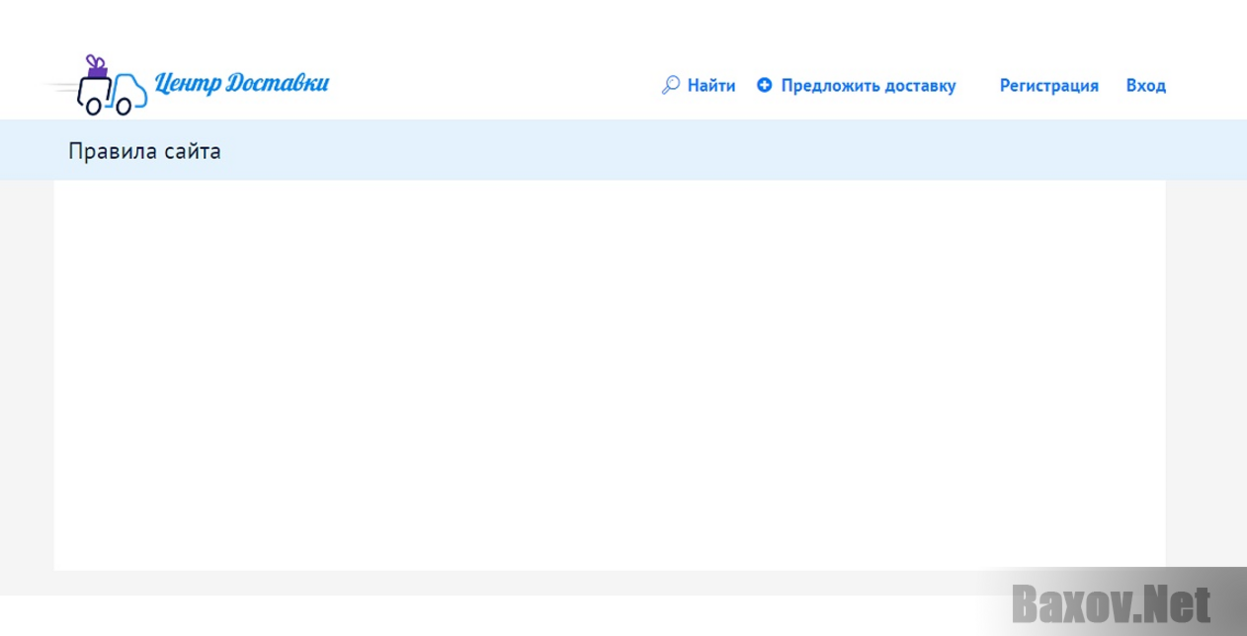Select the Правила сайта heading text
The height and width of the screenshot is (636, 1247).
click(x=145, y=151)
